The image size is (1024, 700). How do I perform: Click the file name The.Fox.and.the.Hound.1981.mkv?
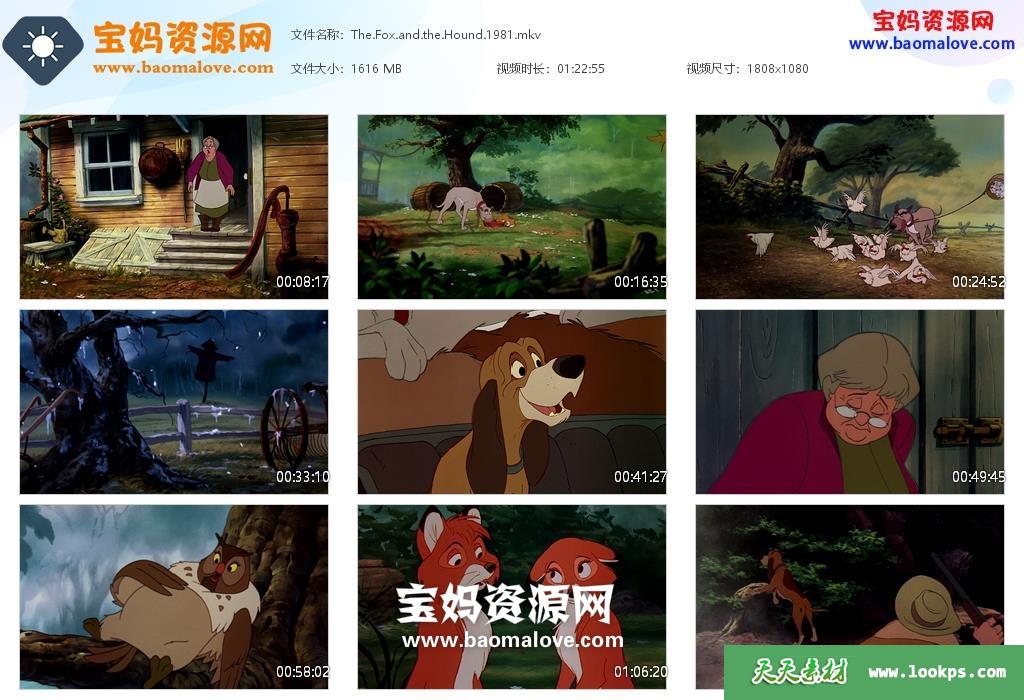coord(445,35)
